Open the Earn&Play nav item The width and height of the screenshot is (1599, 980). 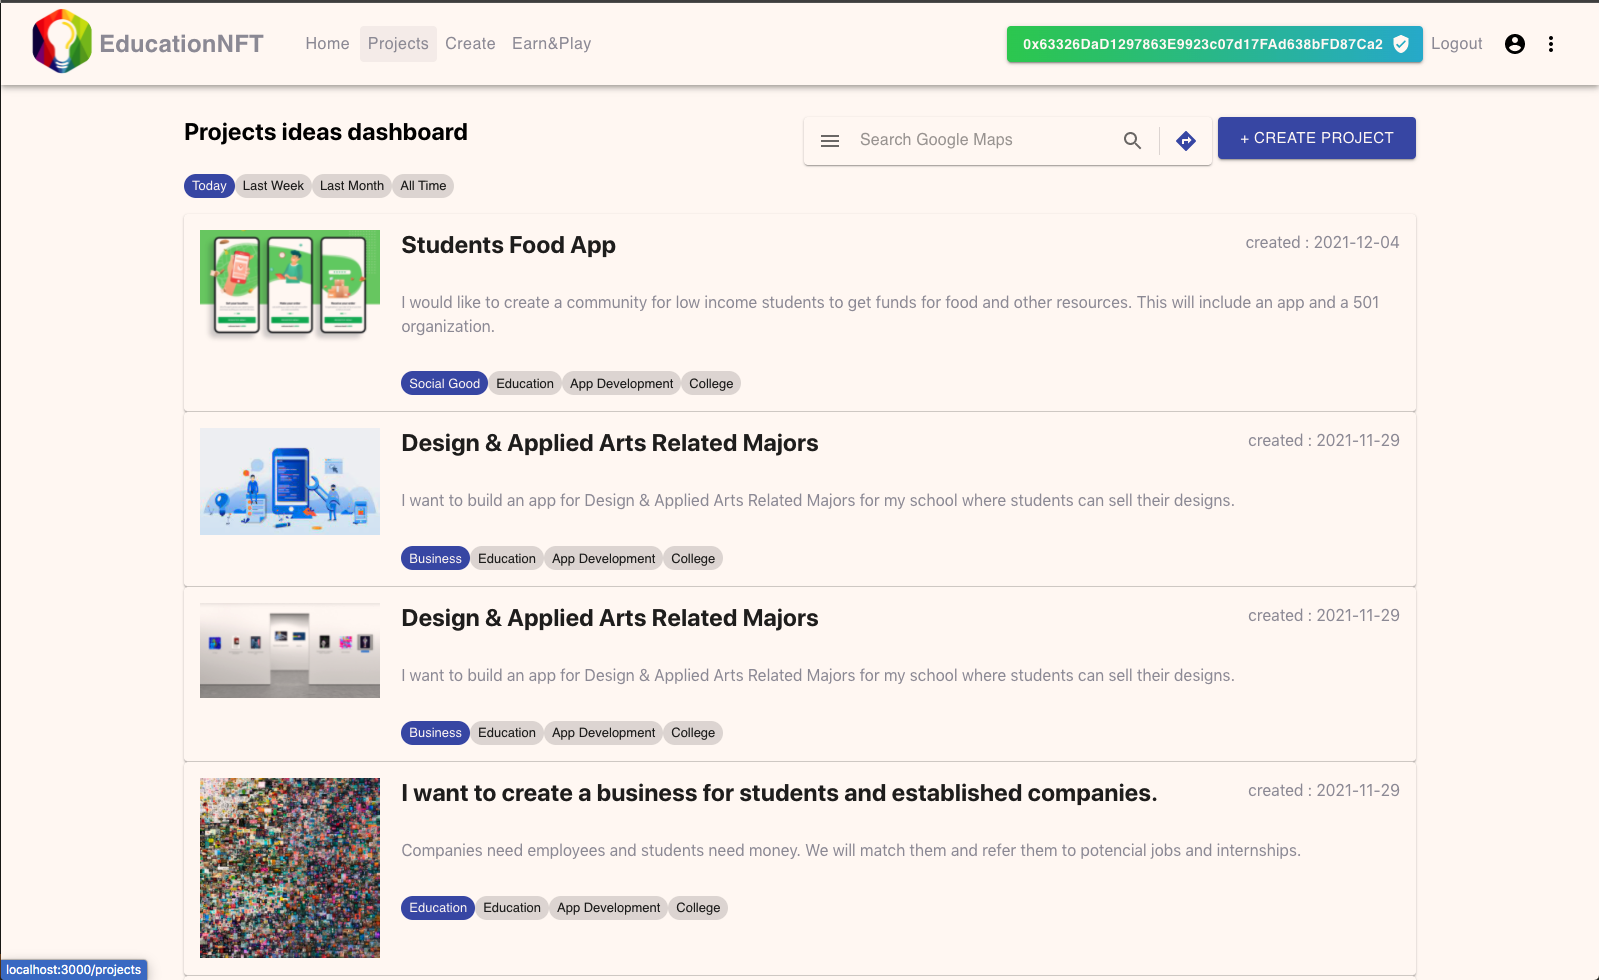[551, 44]
